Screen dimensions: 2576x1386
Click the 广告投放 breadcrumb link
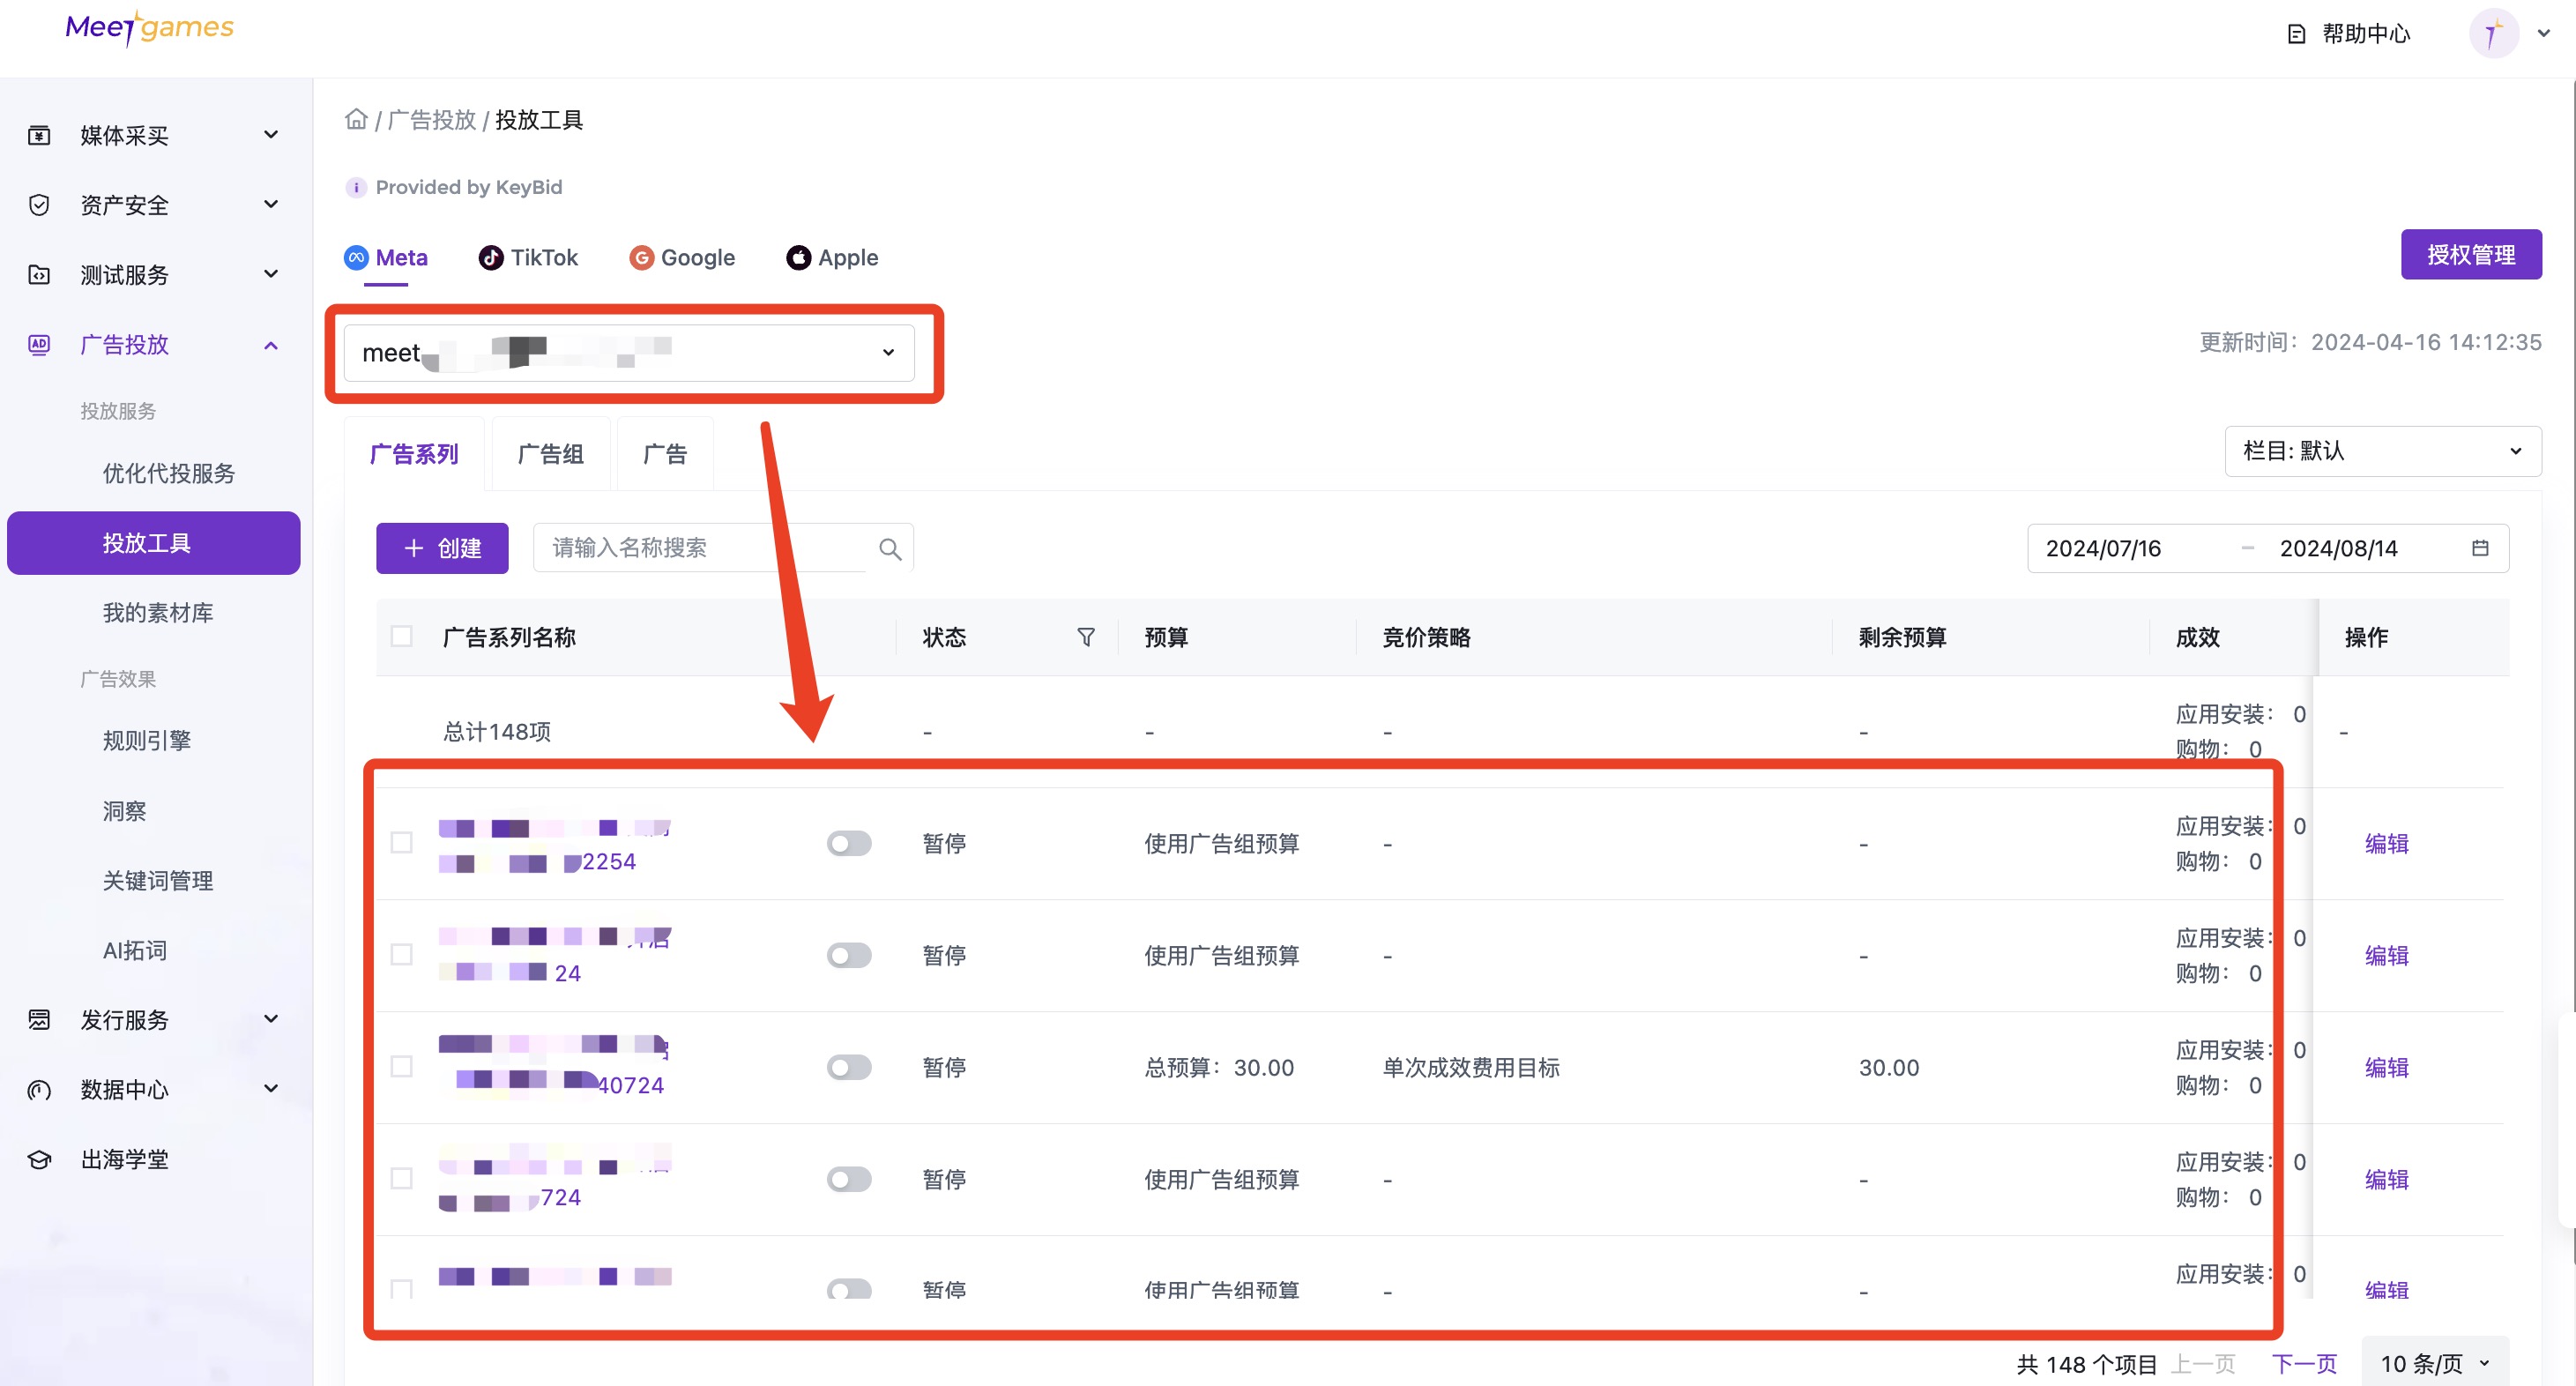click(x=432, y=120)
